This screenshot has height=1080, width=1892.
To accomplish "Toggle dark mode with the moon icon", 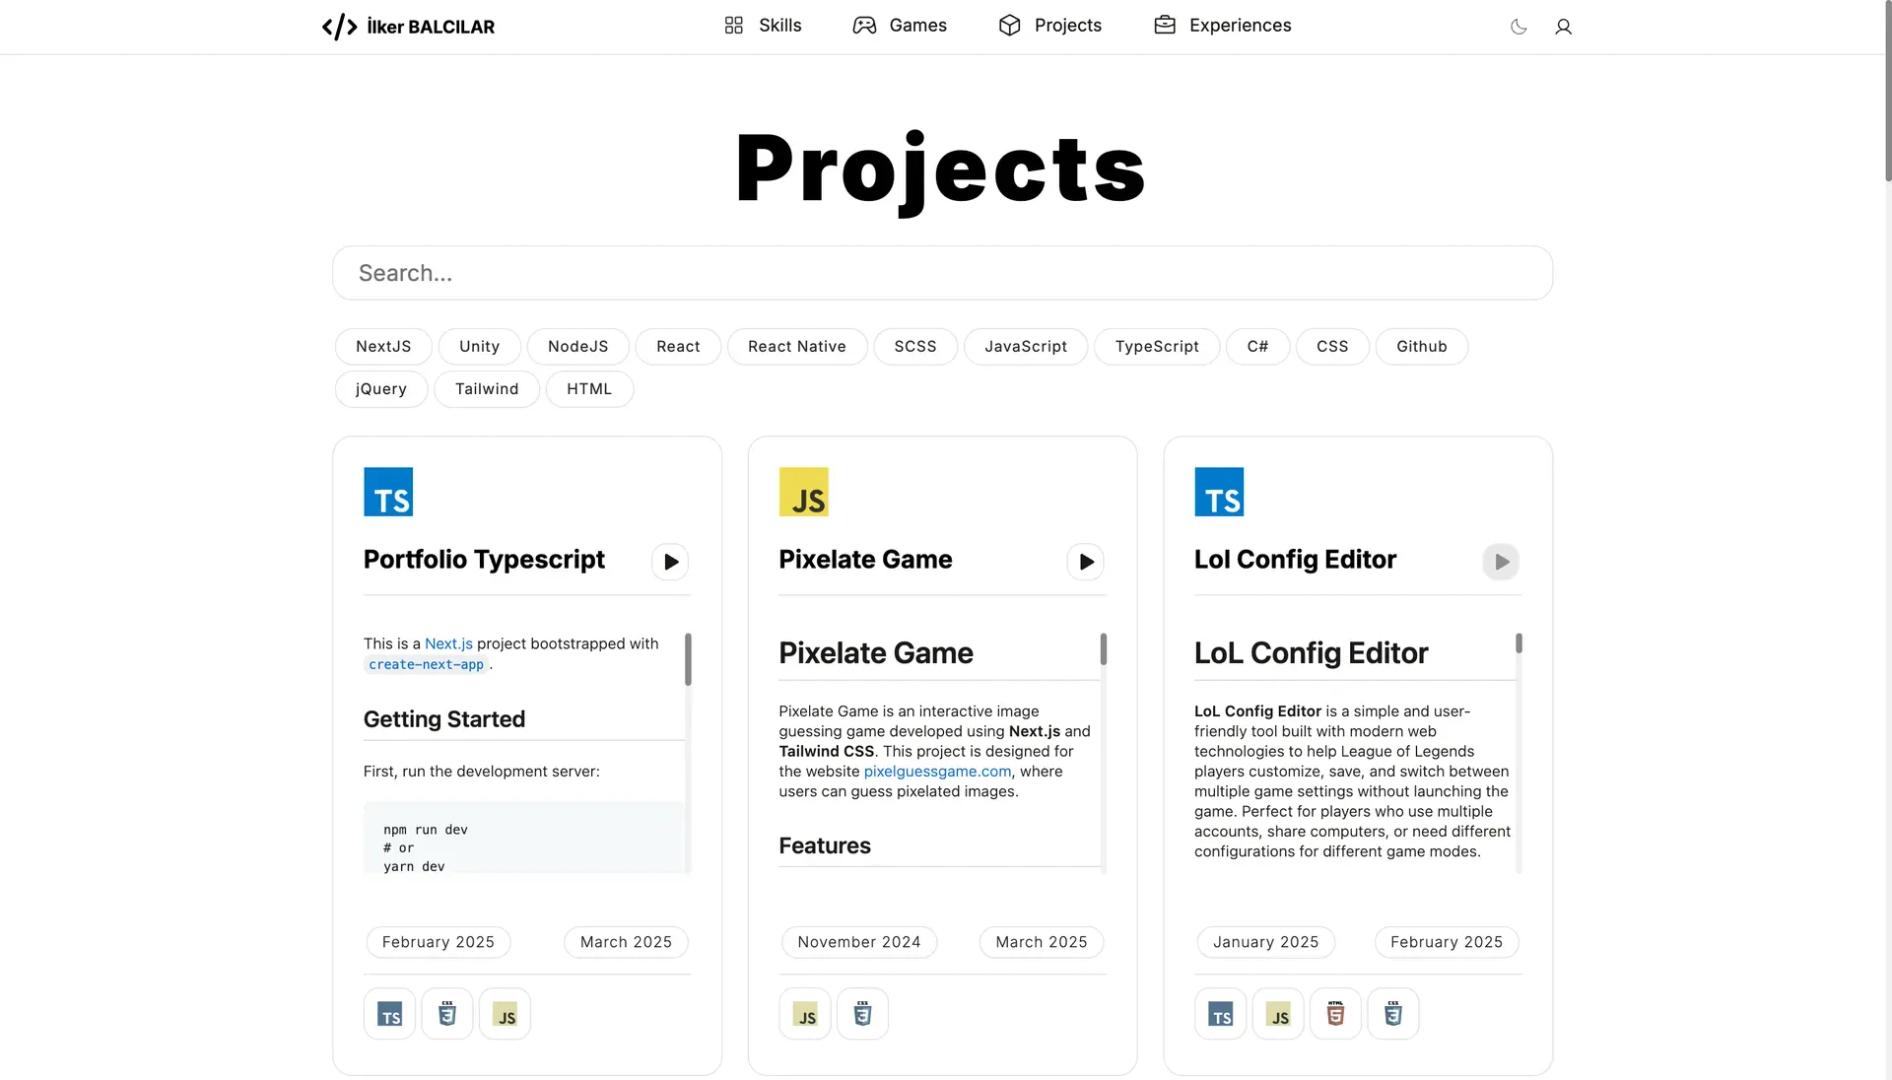I will pos(1518,27).
